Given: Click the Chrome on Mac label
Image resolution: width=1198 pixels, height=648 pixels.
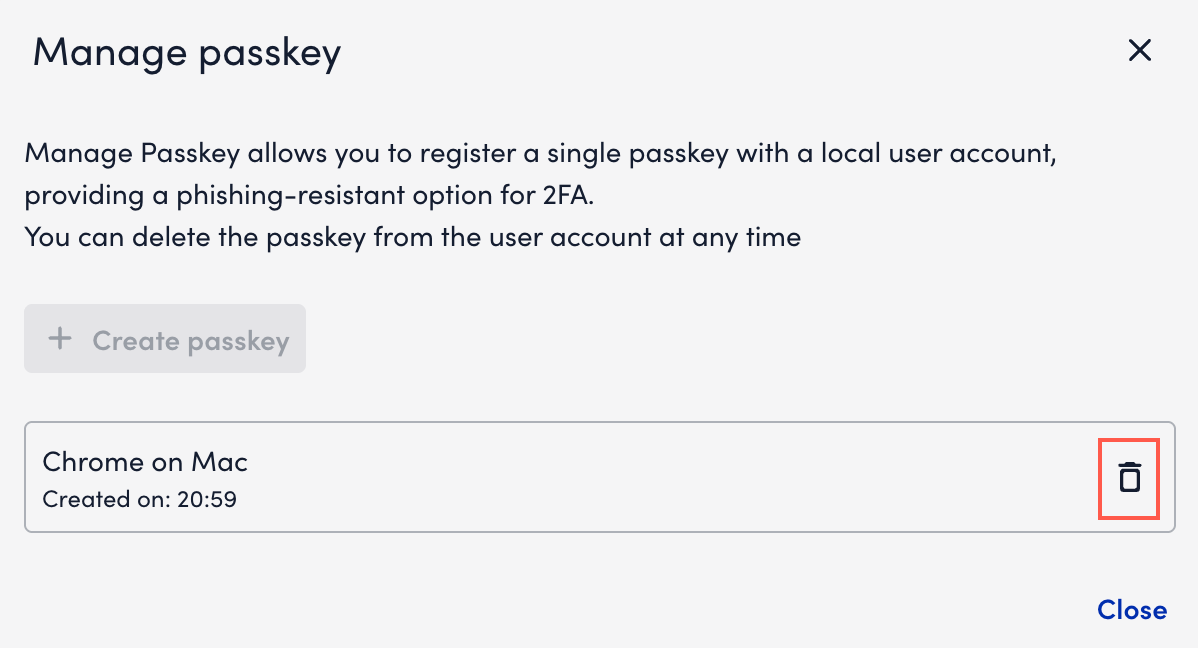Looking at the screenshot, I should (144, 462).
